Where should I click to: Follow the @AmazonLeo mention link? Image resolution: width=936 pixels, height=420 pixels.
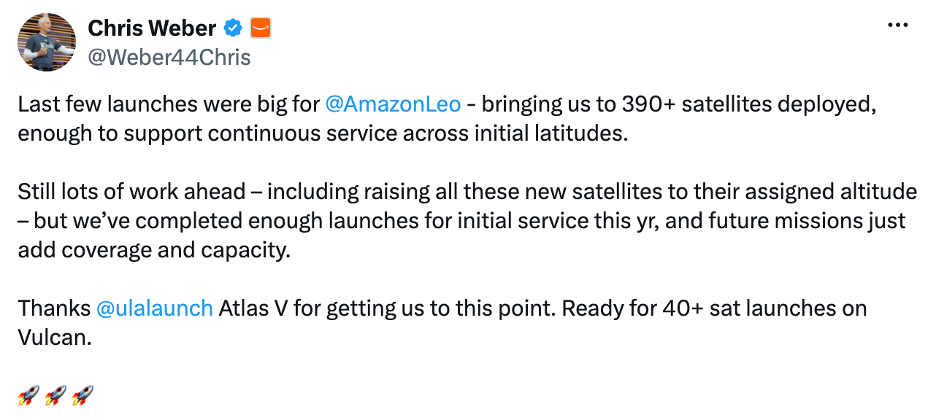click(393, 104)
